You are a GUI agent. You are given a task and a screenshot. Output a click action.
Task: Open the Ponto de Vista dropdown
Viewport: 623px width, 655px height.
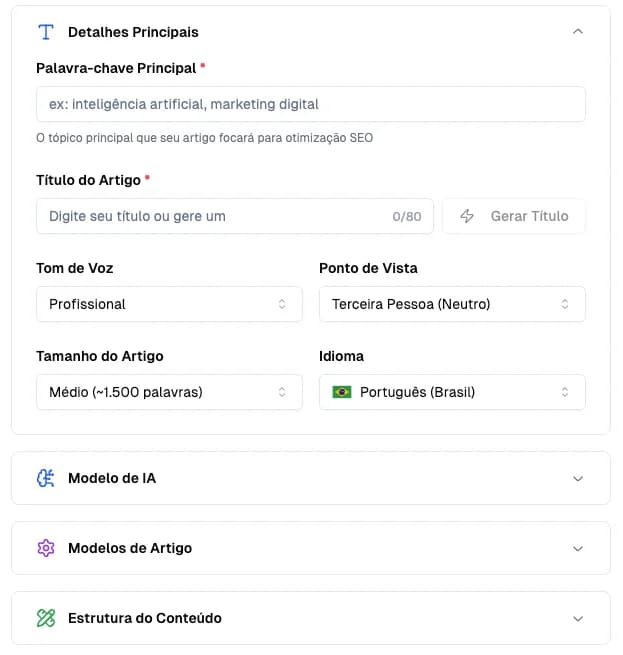(452, 304)
